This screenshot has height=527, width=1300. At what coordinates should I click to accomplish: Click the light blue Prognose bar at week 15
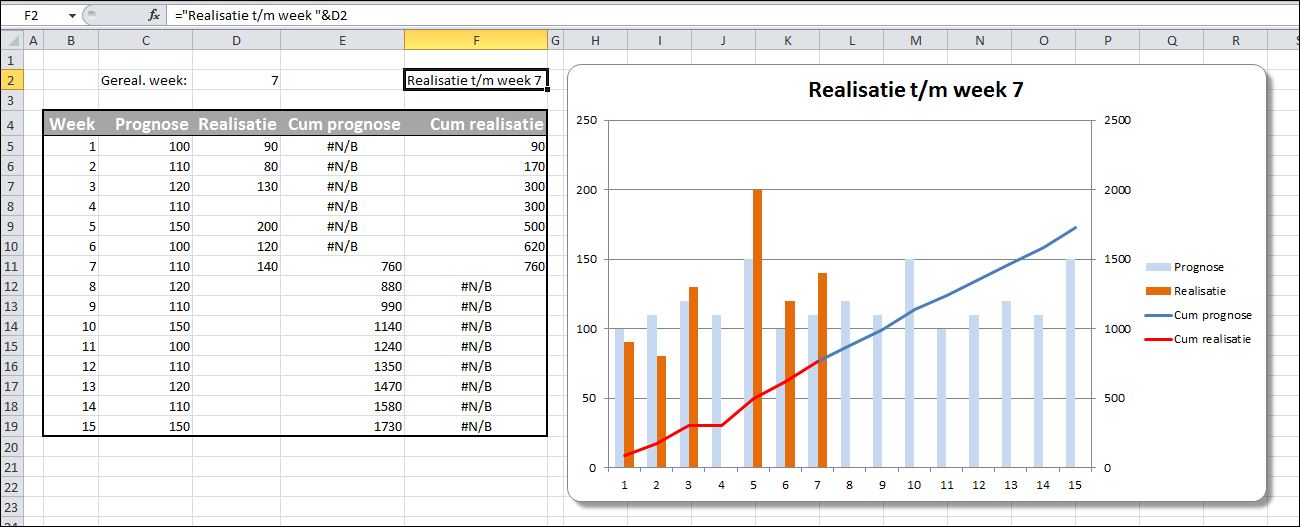click(x=1069, y=363)
